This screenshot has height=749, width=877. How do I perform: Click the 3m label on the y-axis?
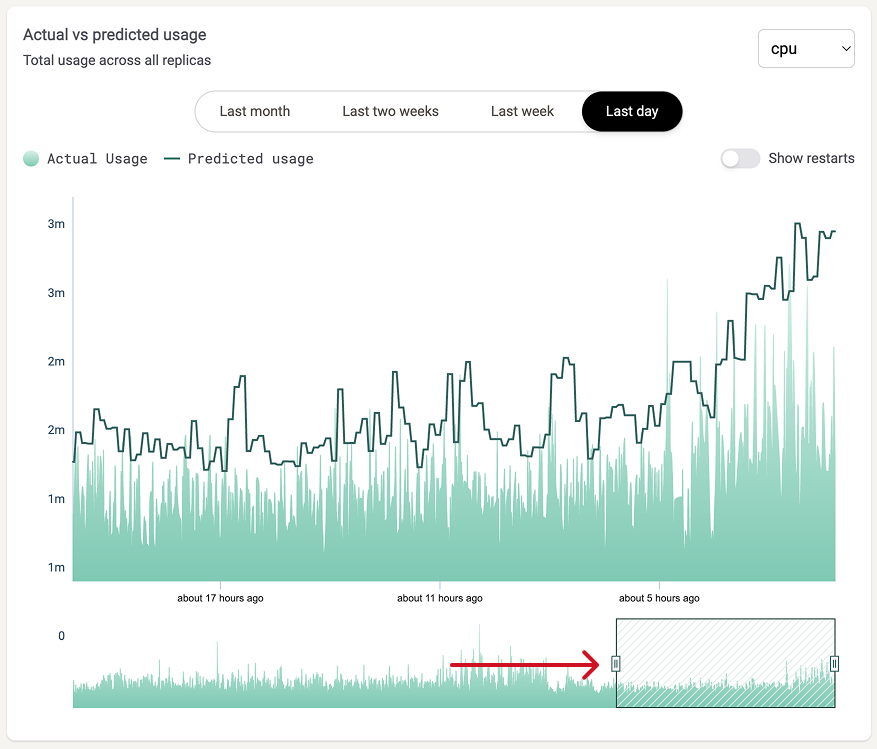[x=56, y=224]
